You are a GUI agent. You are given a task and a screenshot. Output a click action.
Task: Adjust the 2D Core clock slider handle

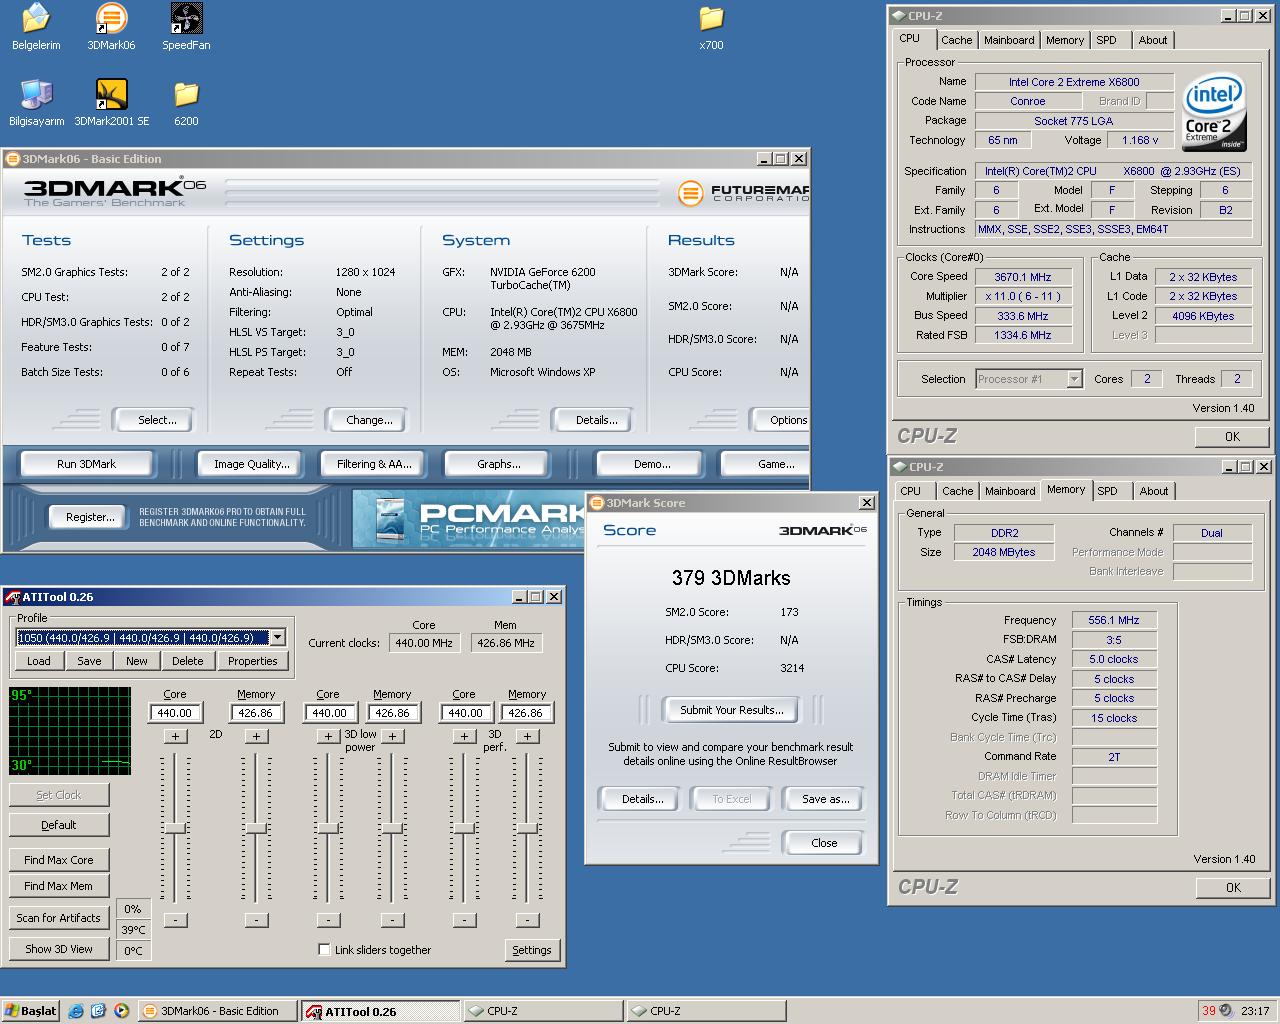[175, 829]
